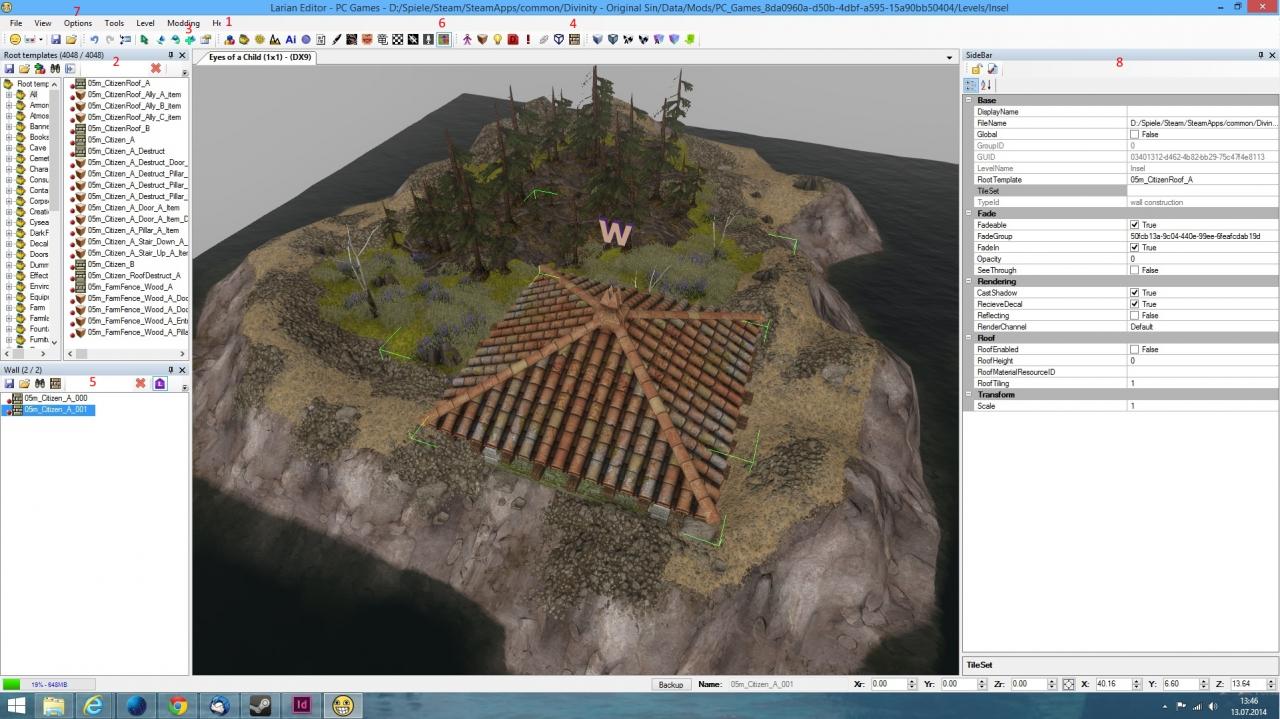The height and width of the screenshot is (719, 1280).
Task: Open Steam from the Windows taskbar
Action: coord(262,706)
